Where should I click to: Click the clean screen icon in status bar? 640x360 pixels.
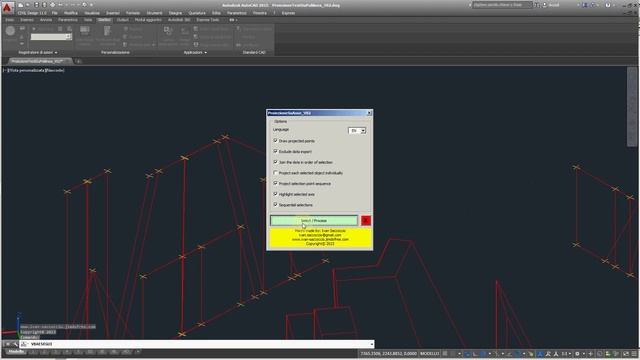click(x=626, y=353)
